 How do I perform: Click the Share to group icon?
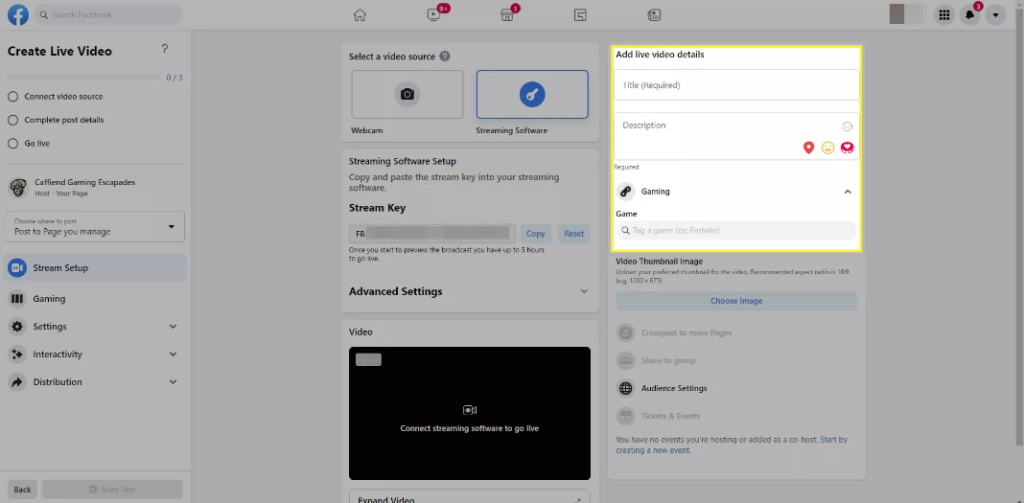click(x=626, y=360)
